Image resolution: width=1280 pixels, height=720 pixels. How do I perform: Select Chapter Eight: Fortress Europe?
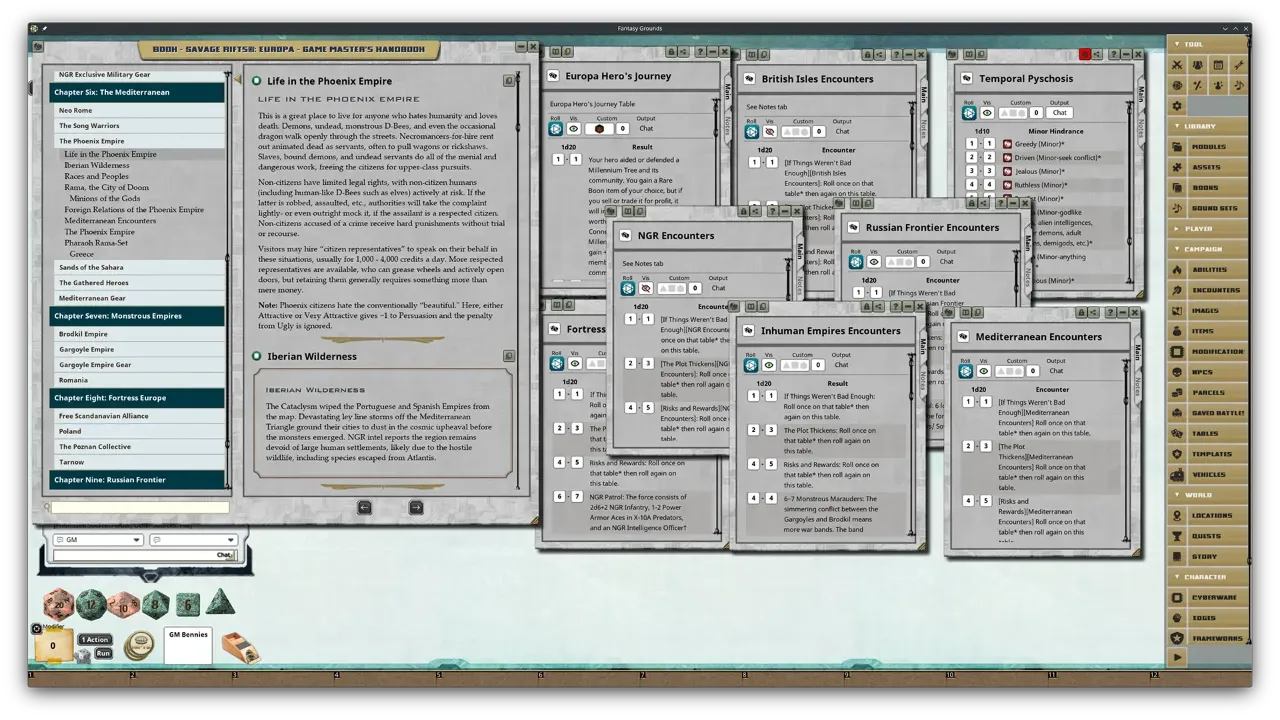pos(139,398)
